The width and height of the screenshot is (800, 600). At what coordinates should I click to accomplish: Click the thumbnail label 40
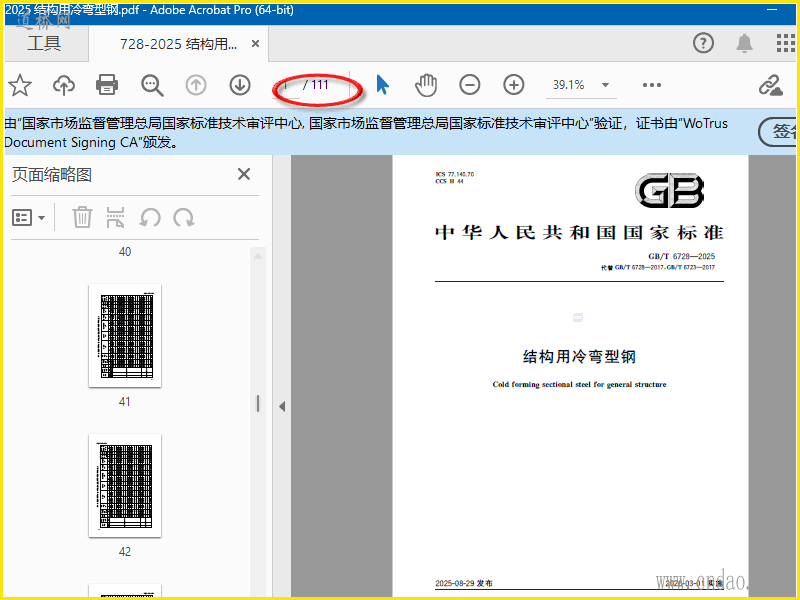click(125, 252)
